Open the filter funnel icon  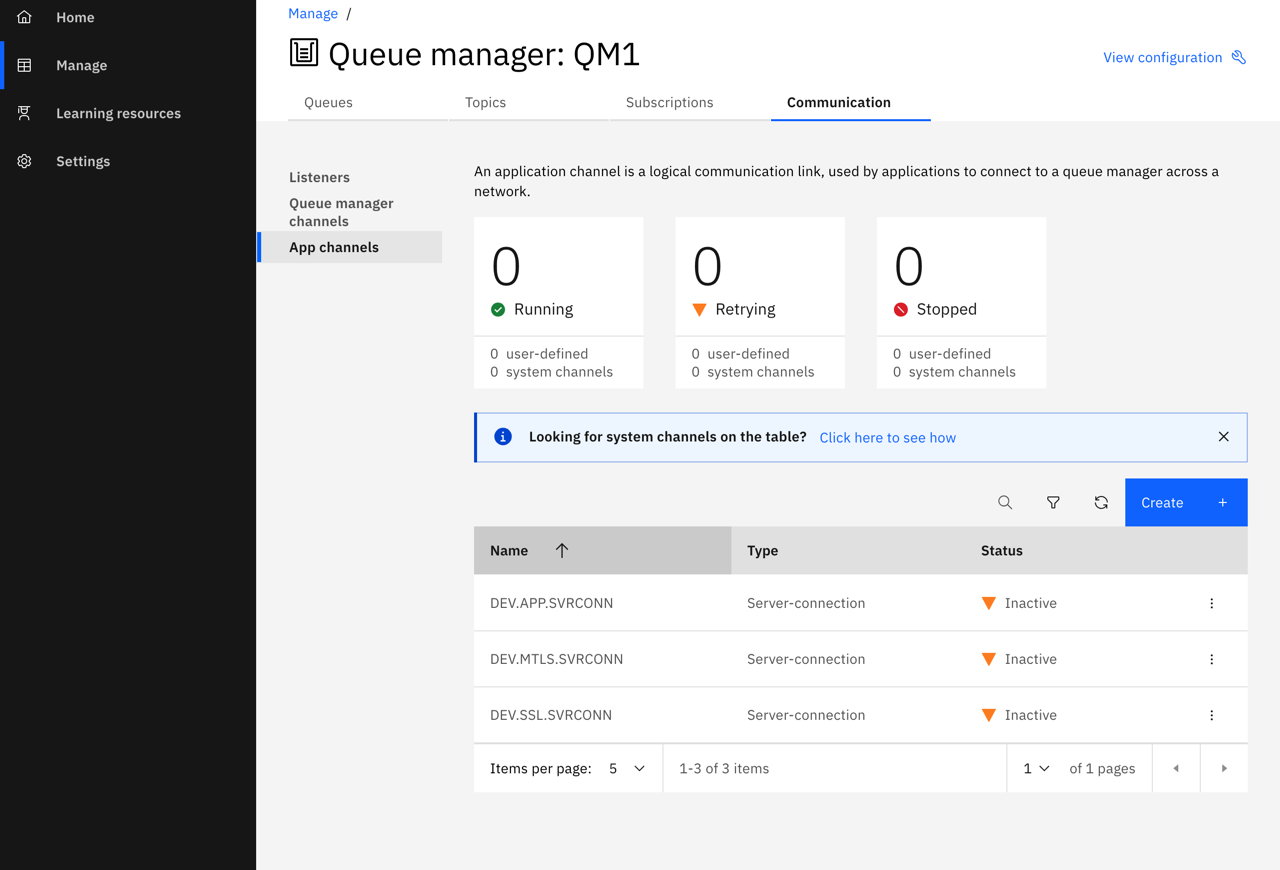[x=1053, y=502]
